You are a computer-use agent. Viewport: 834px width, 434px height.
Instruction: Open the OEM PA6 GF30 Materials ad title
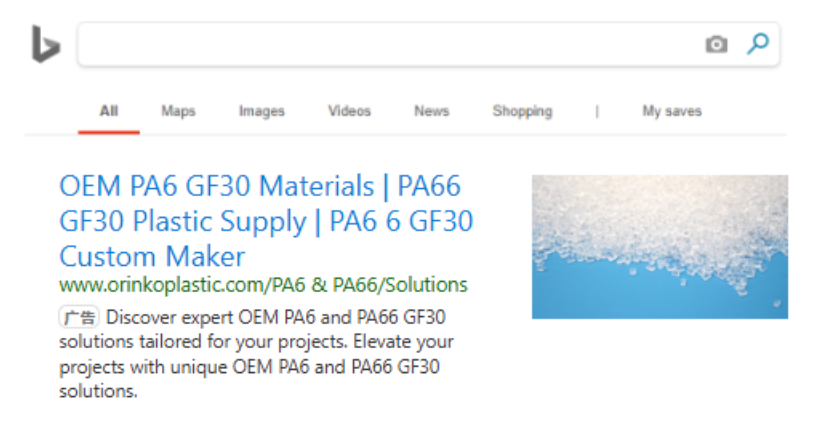point(266,221)
